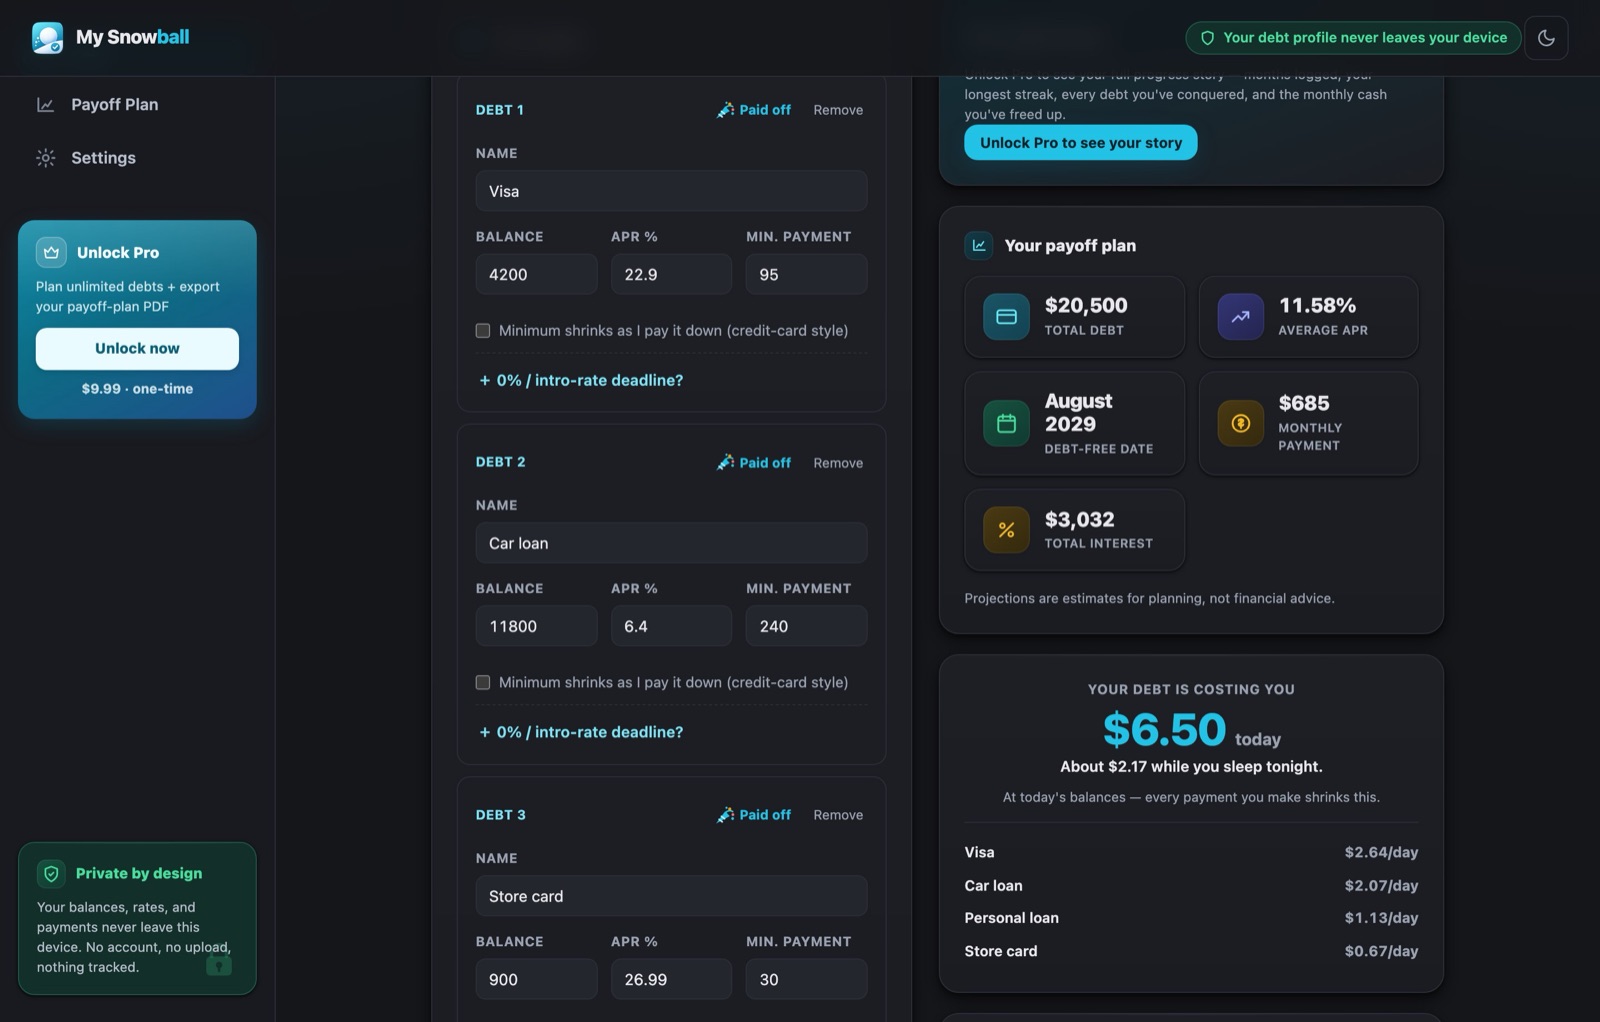Remove Debt 3 Store card
1600x1022 pixels.
point(838,815)
